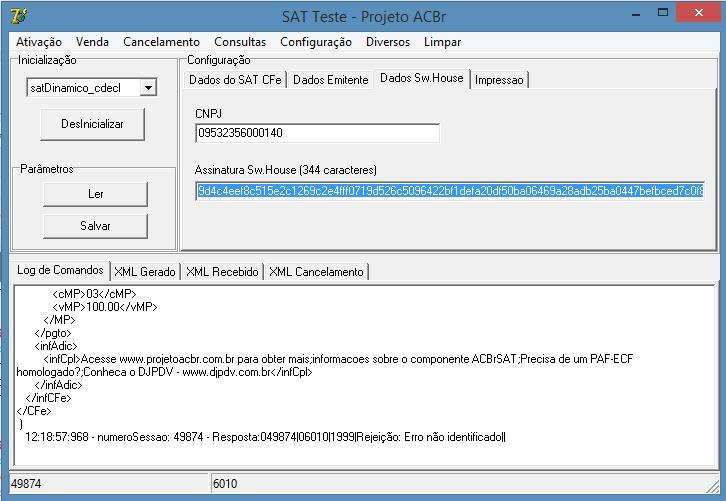The image size is (726, 501).
Task: Open the Ativação menu
Action: click(39, 42)
